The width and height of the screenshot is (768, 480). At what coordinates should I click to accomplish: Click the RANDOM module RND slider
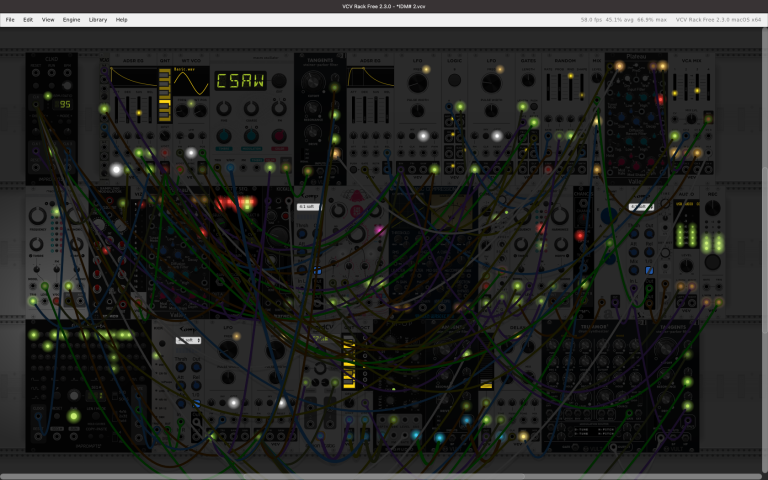pyautogui.click(x=571, y=87)
